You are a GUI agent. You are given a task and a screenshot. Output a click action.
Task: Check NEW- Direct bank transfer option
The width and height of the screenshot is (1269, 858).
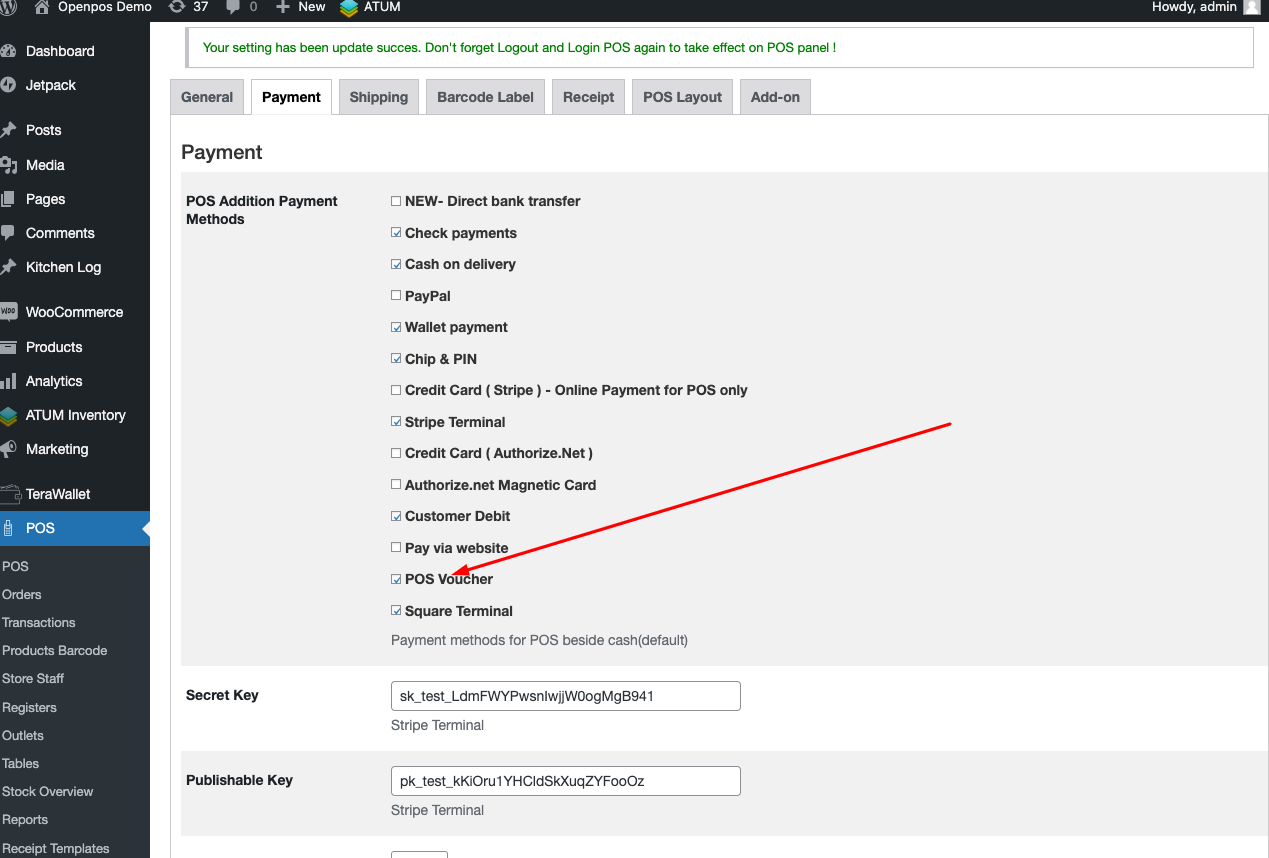point(396,201)
